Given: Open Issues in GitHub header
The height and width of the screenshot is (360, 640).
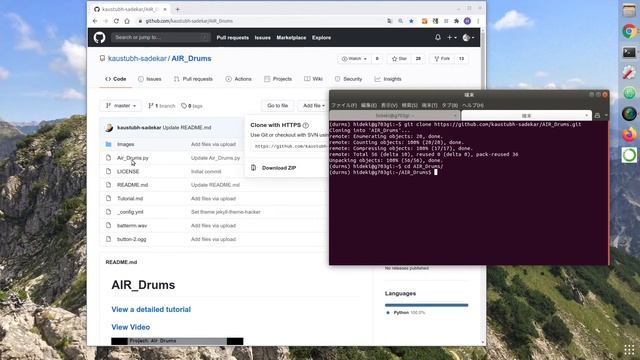Looking at the screenshot, I should (x=262, y=38).
